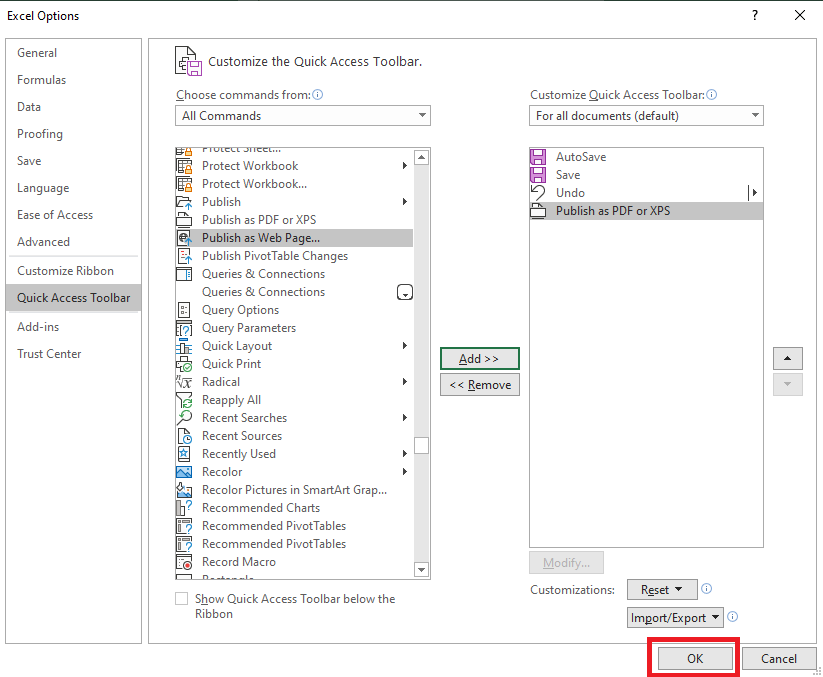823x677 pixels.
Task: Select the second Recommended PivotTables entry icon
Action: 184,544
